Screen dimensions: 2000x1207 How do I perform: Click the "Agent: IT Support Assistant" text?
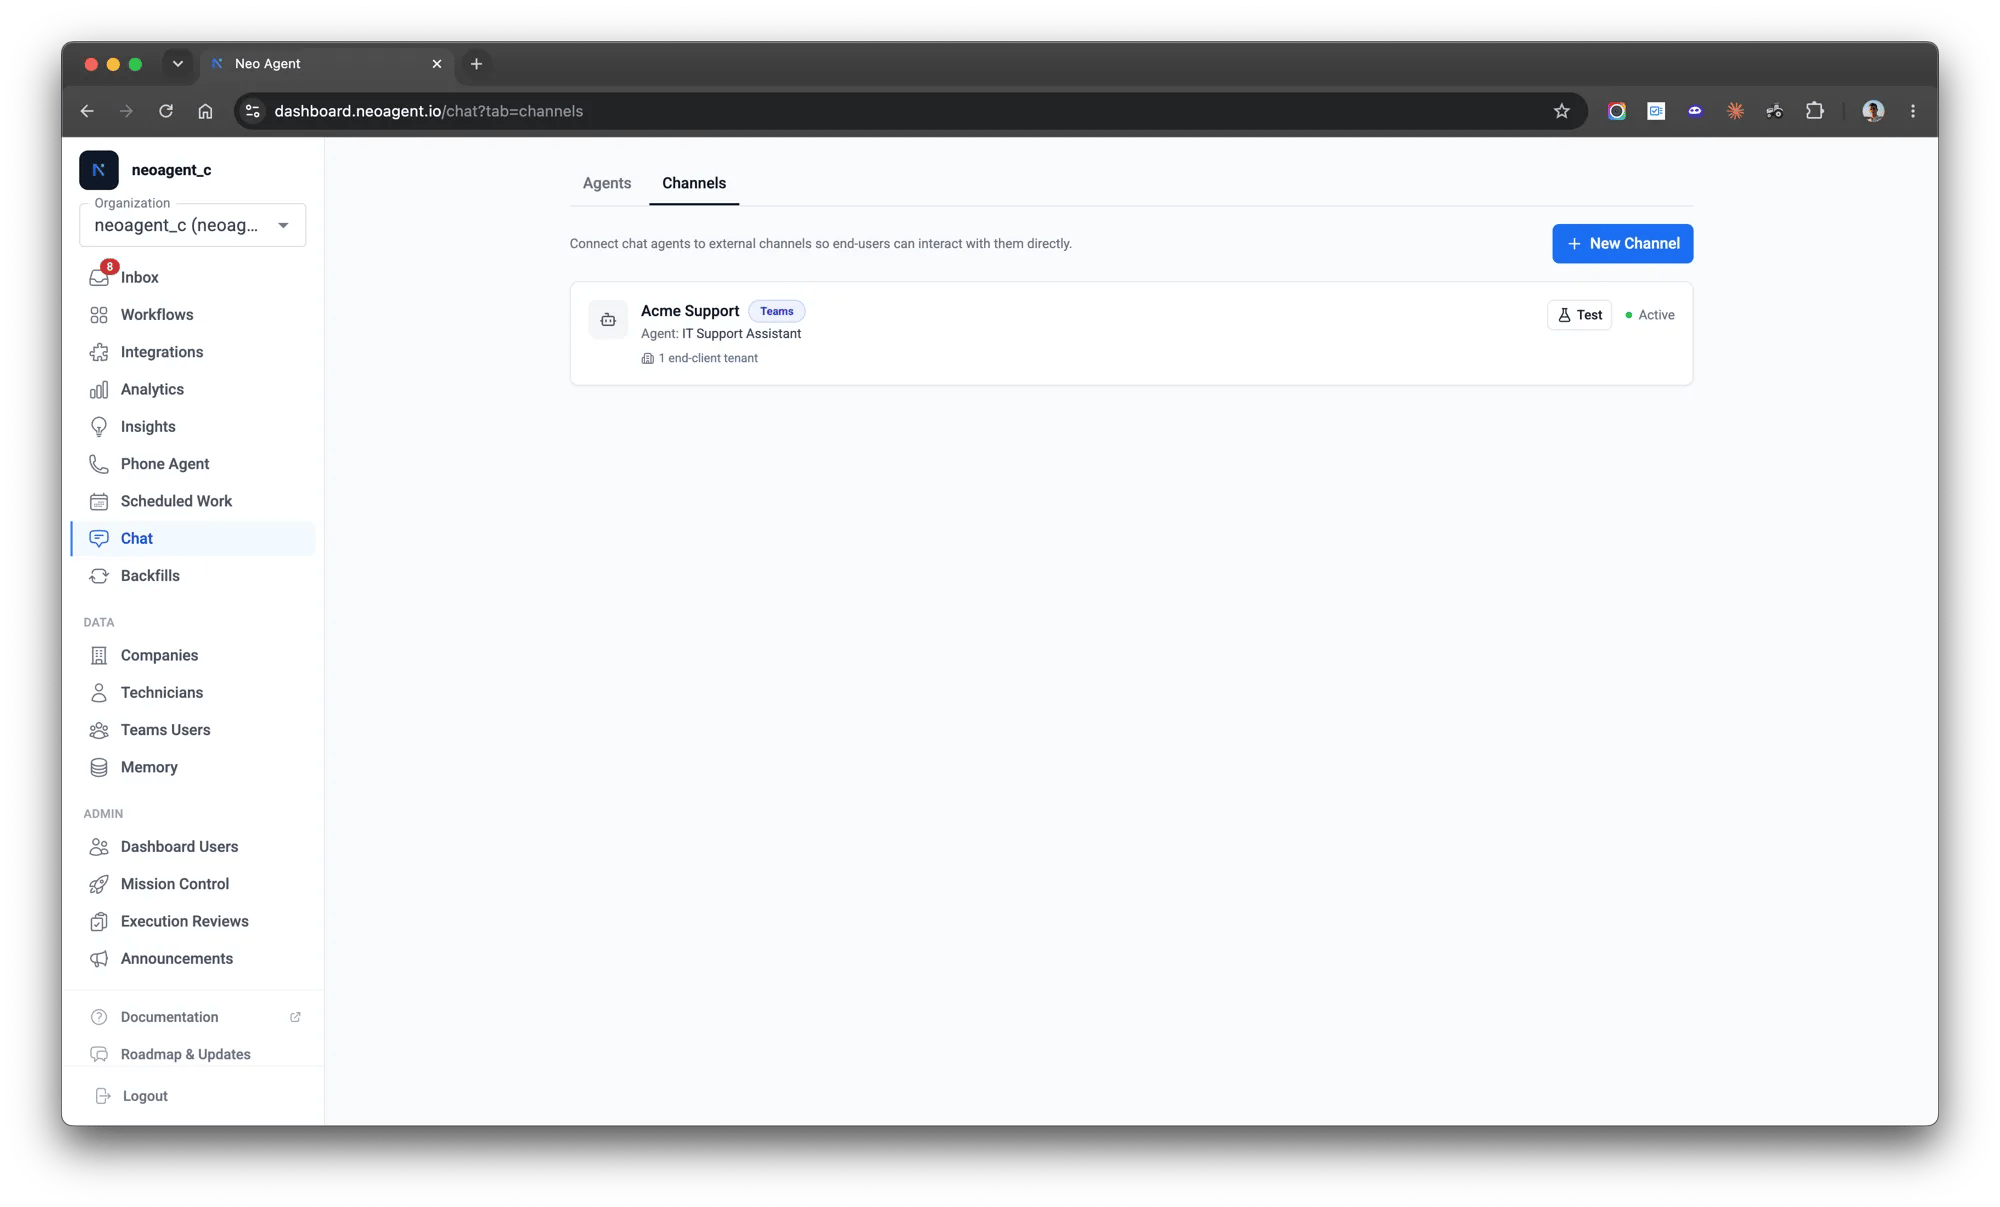tap(721, 334)
